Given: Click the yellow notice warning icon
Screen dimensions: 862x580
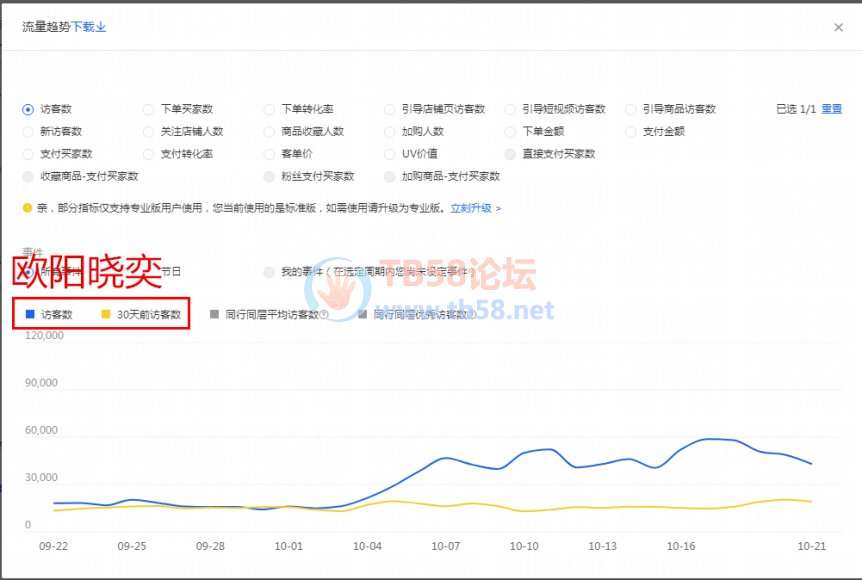Looking at the screenshot, I should pyautogui.click(x=27, y=208).
